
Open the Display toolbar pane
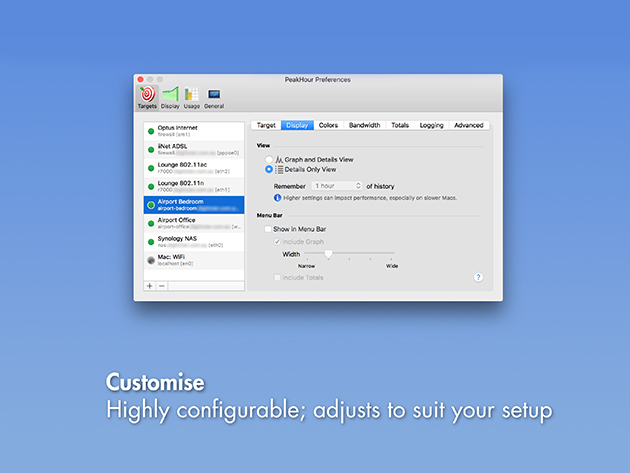[x=170, y=96]
